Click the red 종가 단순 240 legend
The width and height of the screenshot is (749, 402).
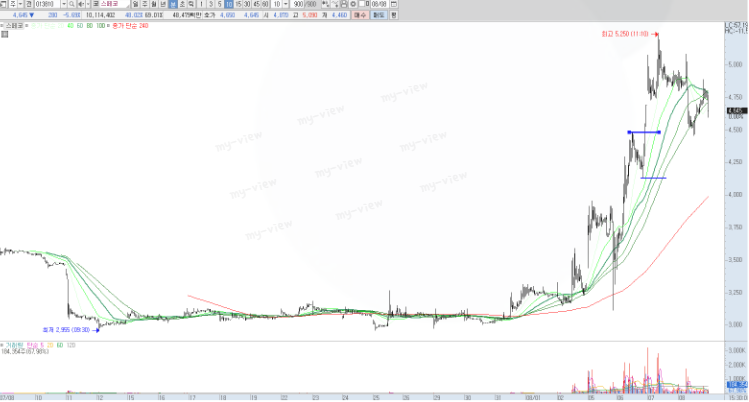[x=130, y=26]
